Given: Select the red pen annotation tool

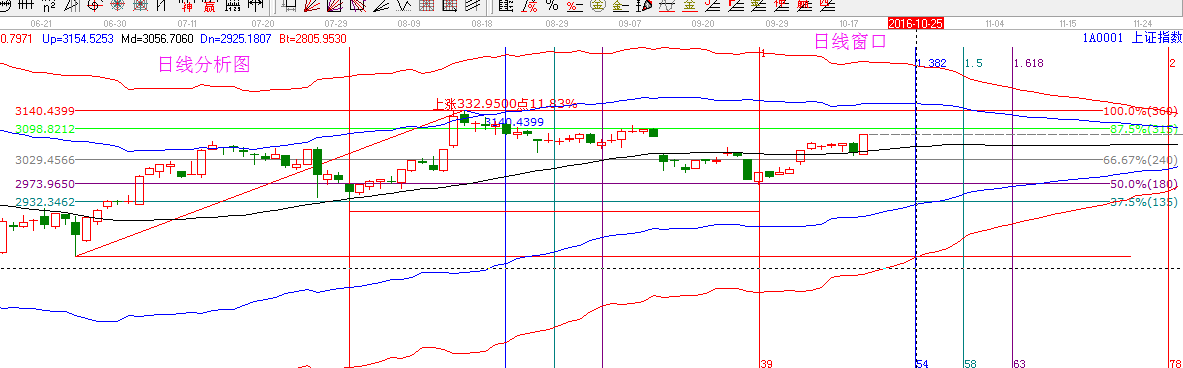Looking at the screenshot, I should [x=644, y=5].
